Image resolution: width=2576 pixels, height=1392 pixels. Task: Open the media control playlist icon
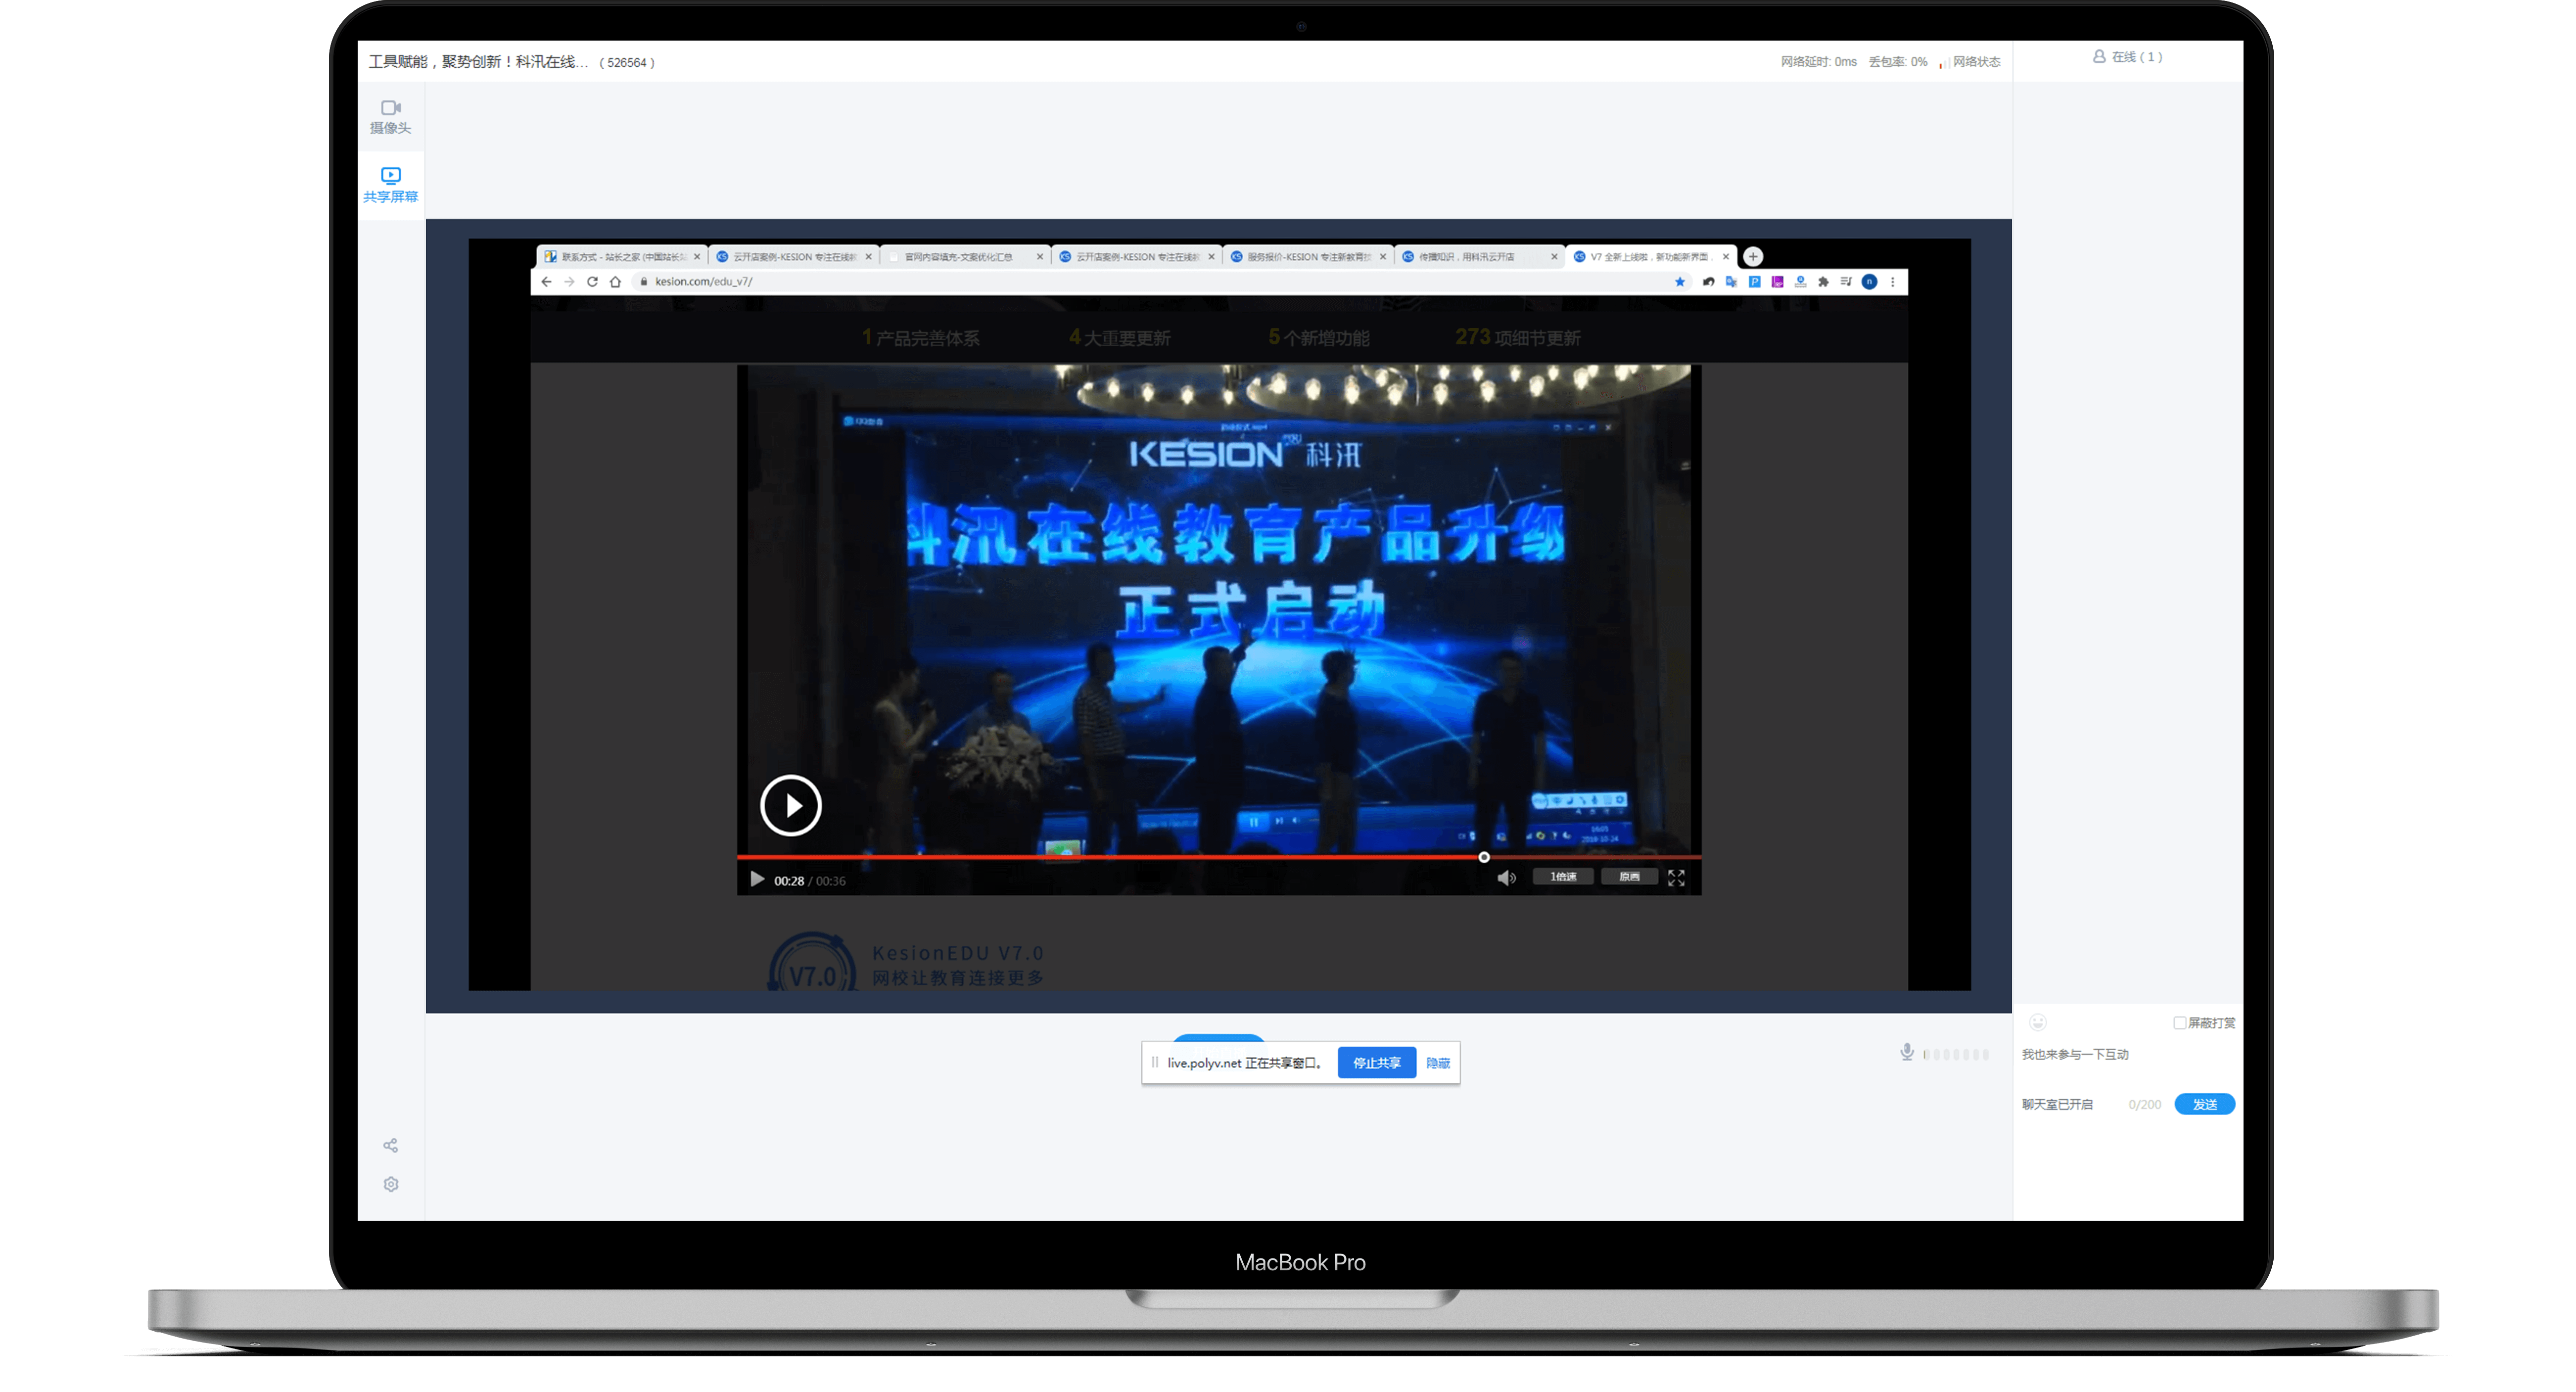(1846, 282)
